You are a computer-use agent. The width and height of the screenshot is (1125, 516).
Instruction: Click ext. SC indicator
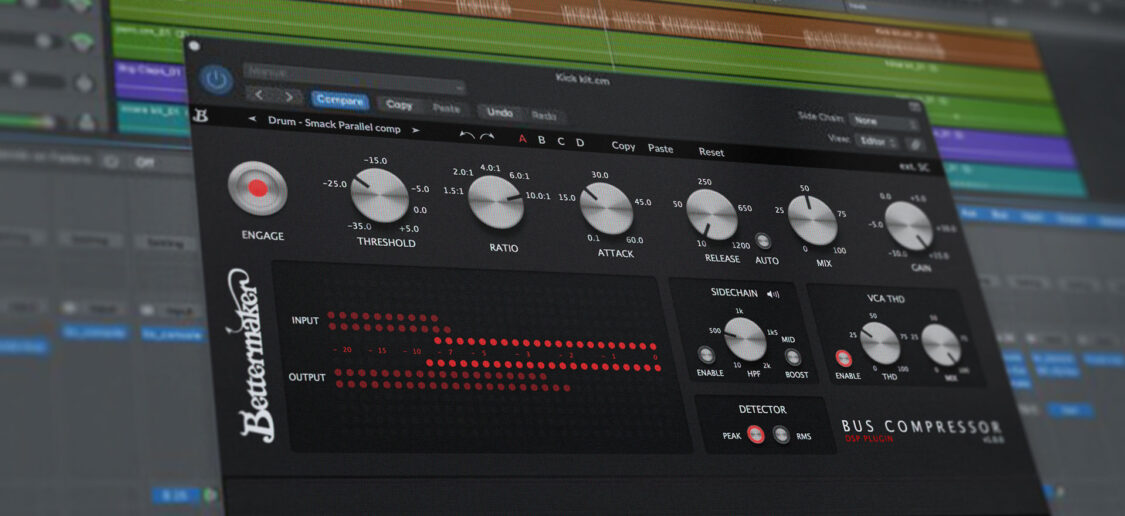pyautogui.click(x=914, y=166)
